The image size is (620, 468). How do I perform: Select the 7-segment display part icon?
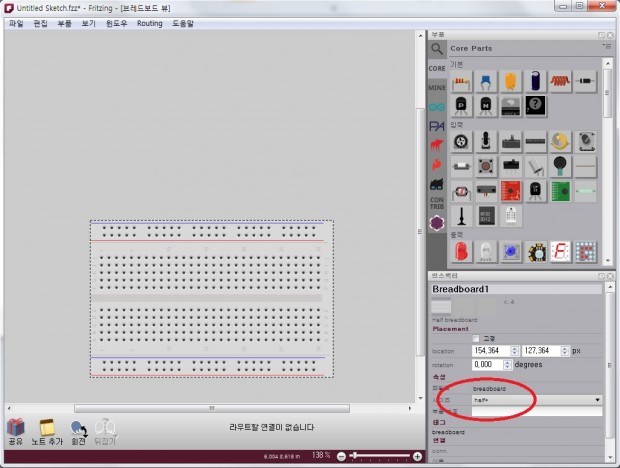tap(561, 250)
